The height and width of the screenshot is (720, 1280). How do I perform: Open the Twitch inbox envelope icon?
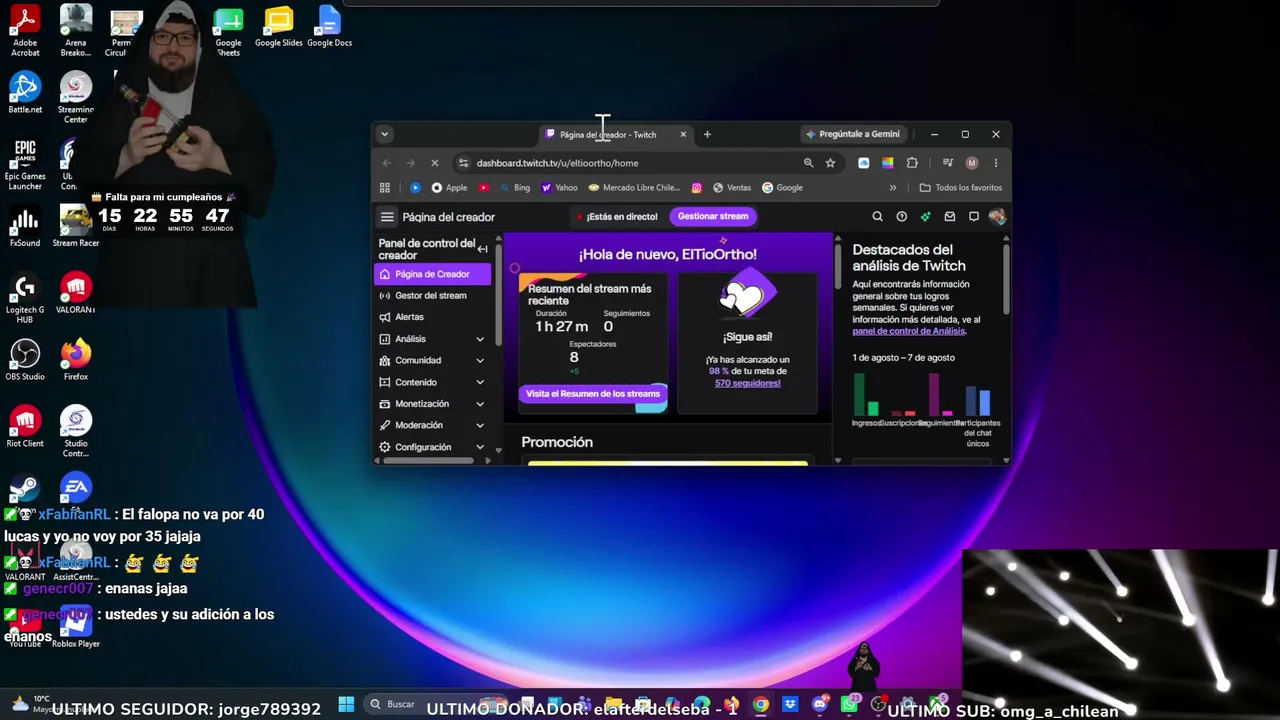point(949,217)
